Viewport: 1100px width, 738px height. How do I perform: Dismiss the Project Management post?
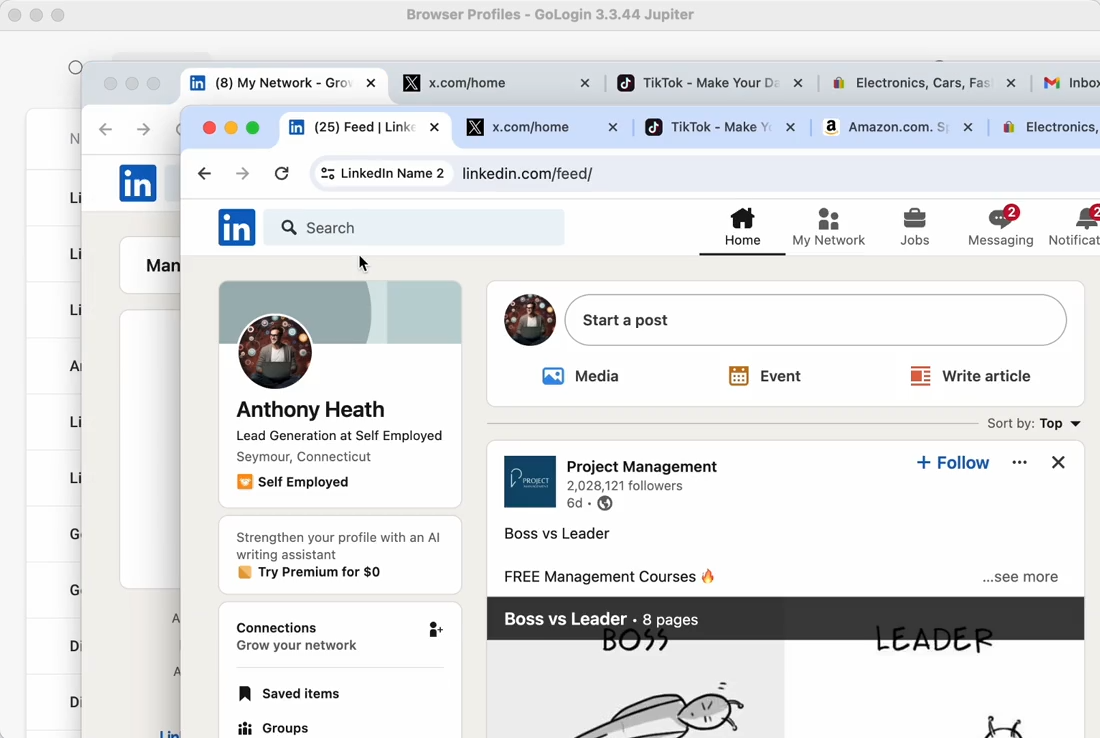pyautogui.click(x=1058, y=462)
